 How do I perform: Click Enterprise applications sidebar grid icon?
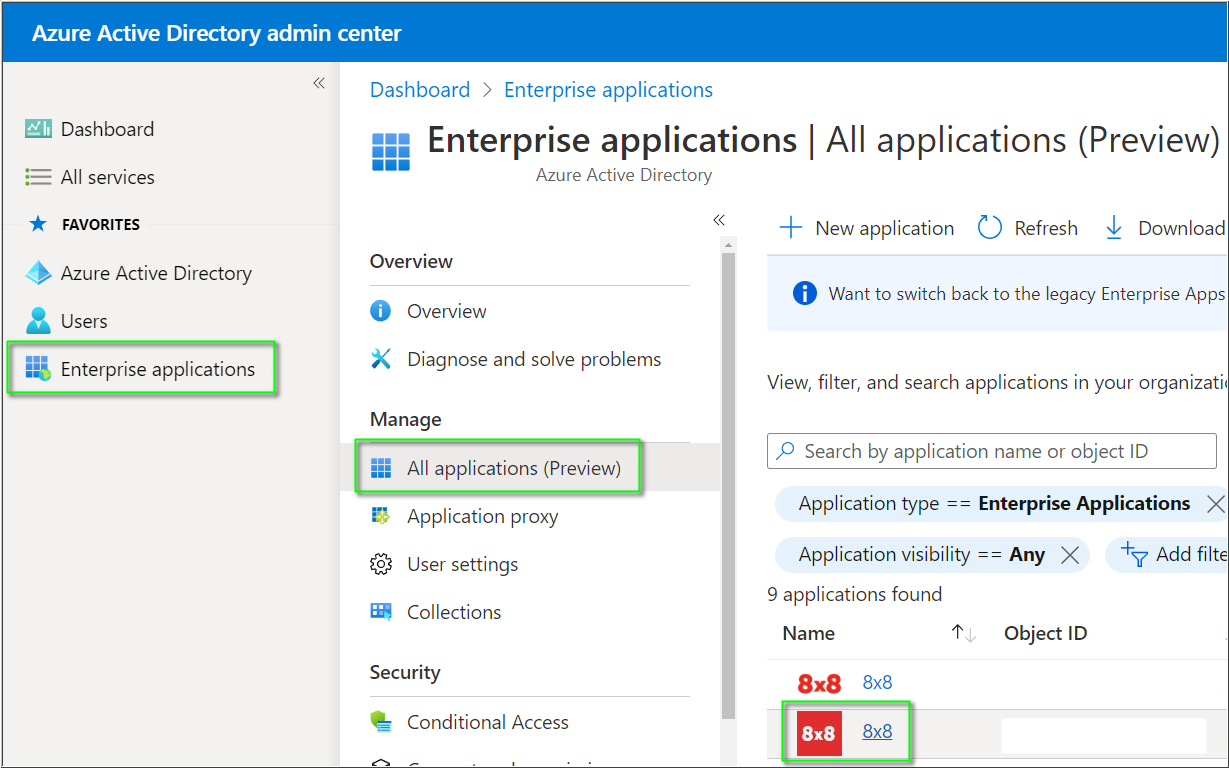point(38,368)
